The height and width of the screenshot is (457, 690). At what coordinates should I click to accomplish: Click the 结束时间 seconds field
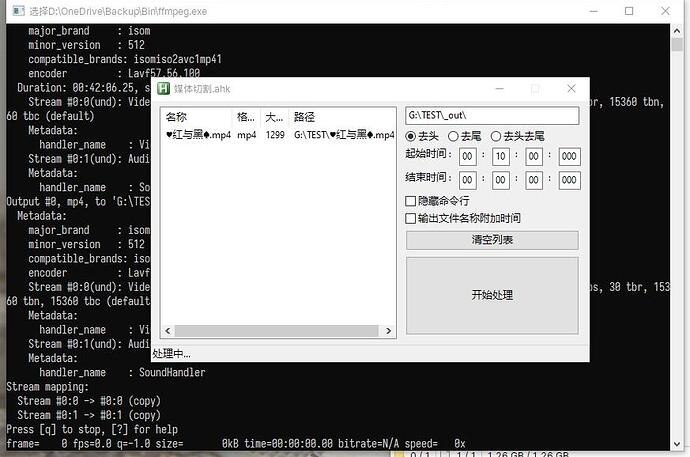point(534,180)
